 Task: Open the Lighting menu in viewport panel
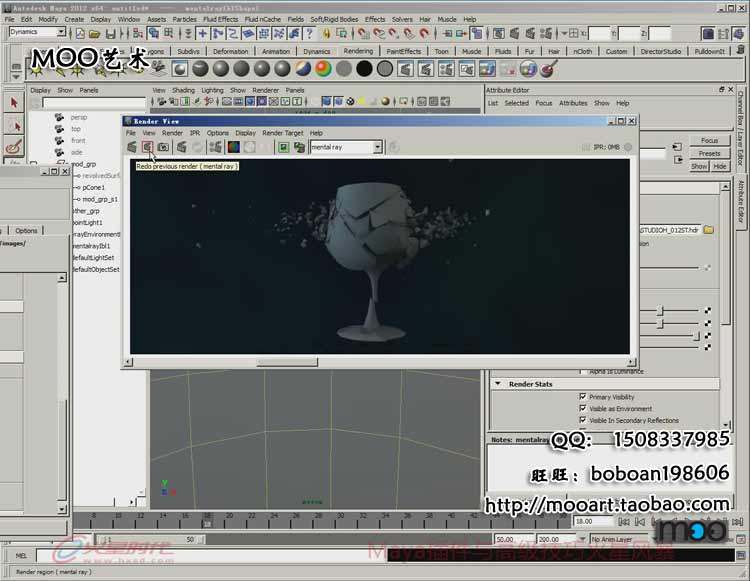(x=212, y=90)
